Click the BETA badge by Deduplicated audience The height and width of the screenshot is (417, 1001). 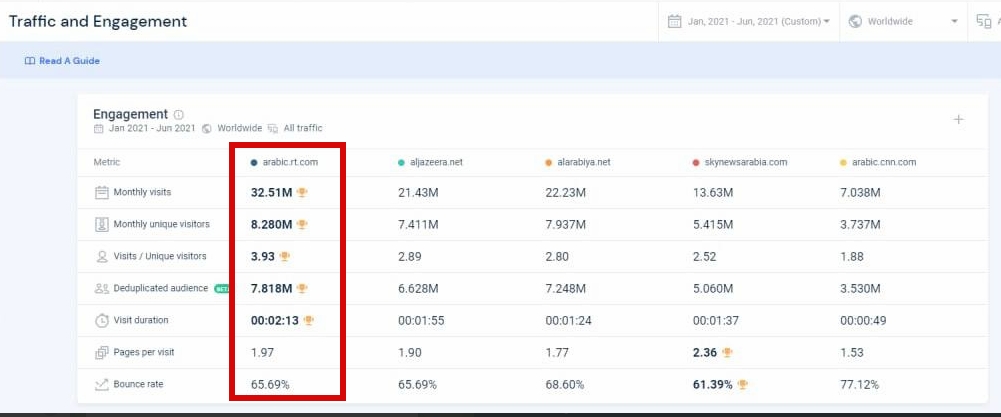click(x=222, y=289)
